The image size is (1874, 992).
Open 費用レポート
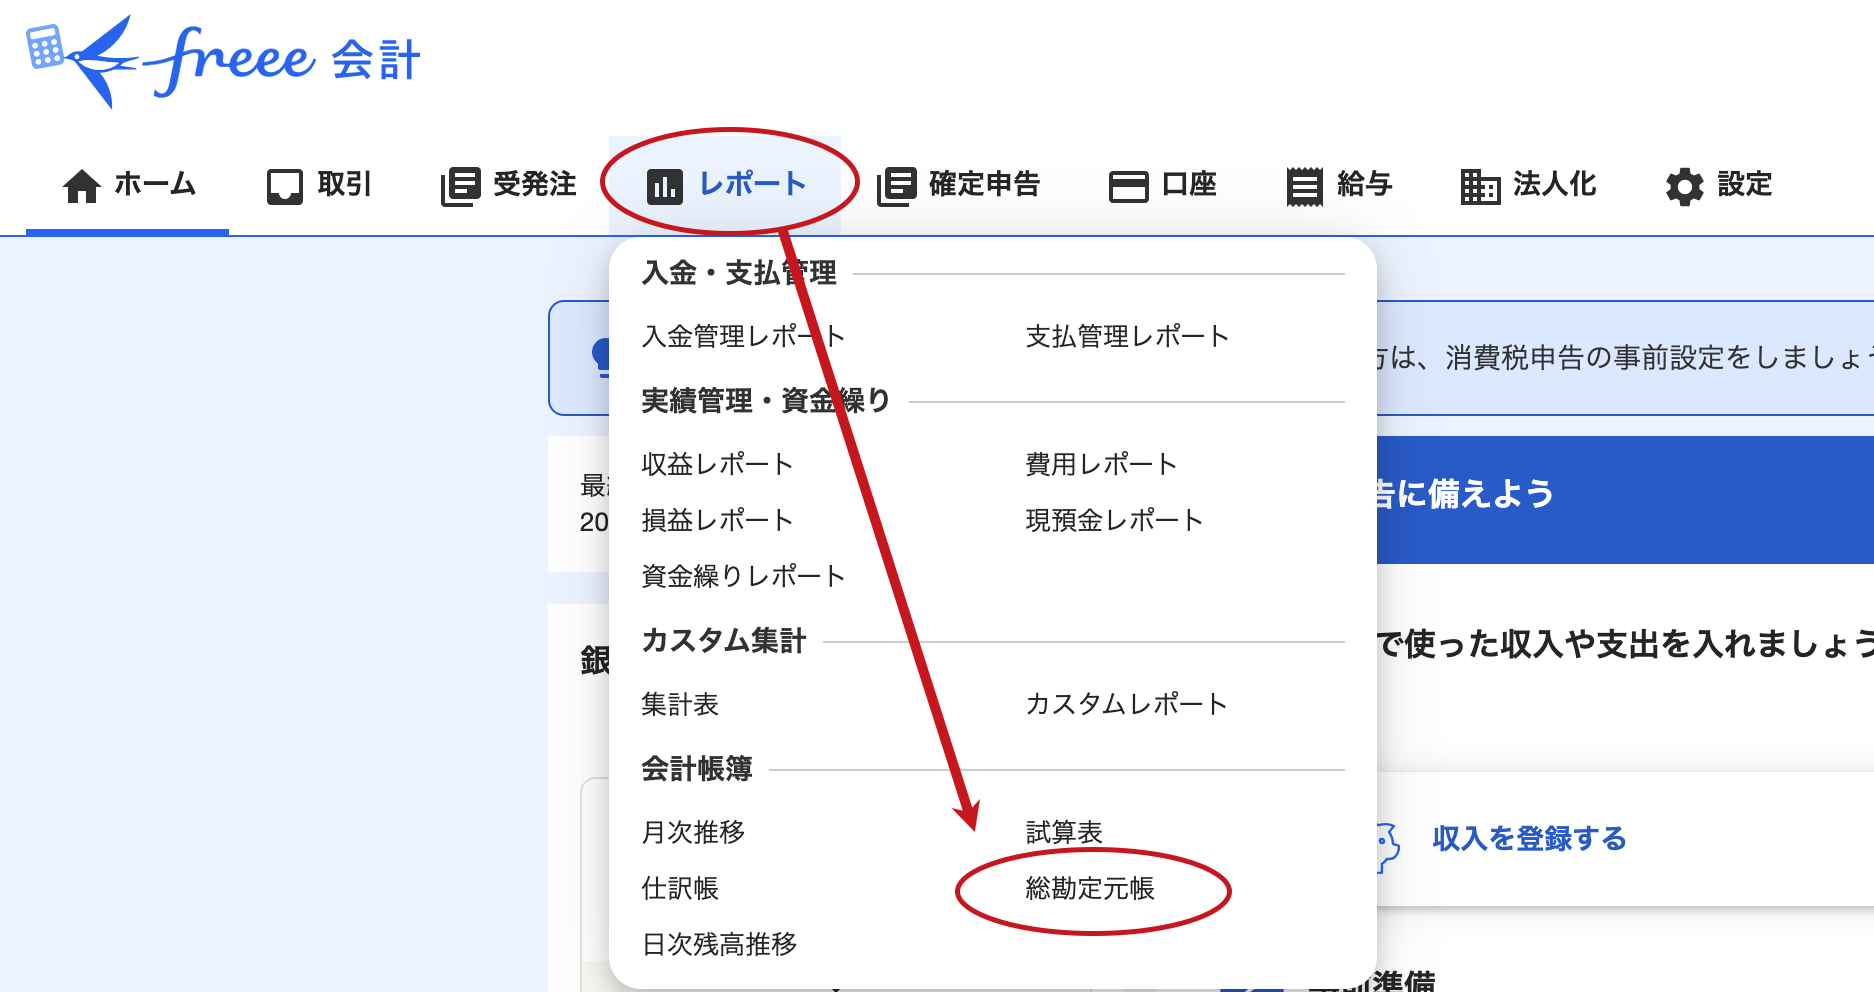coord(1101,465)
